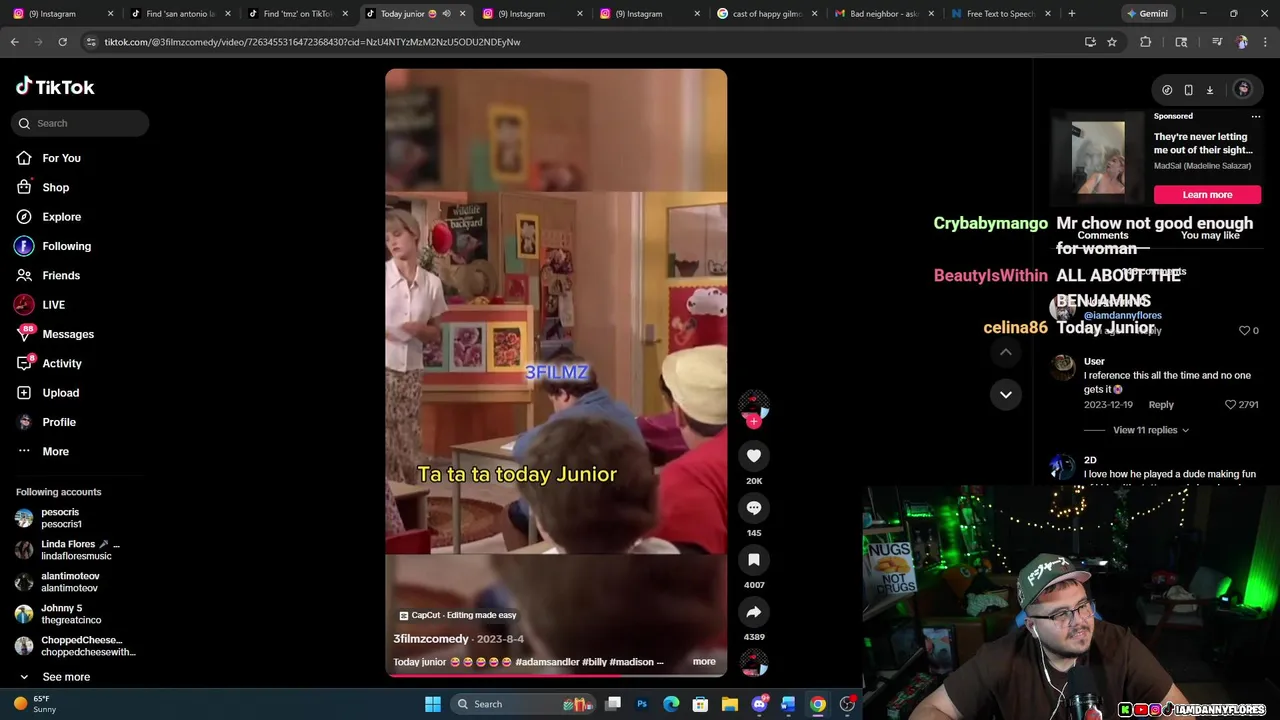The height and width of the screenshot is (720, 1280).
Task: Click the For You home icon
Action: (24, 158)
